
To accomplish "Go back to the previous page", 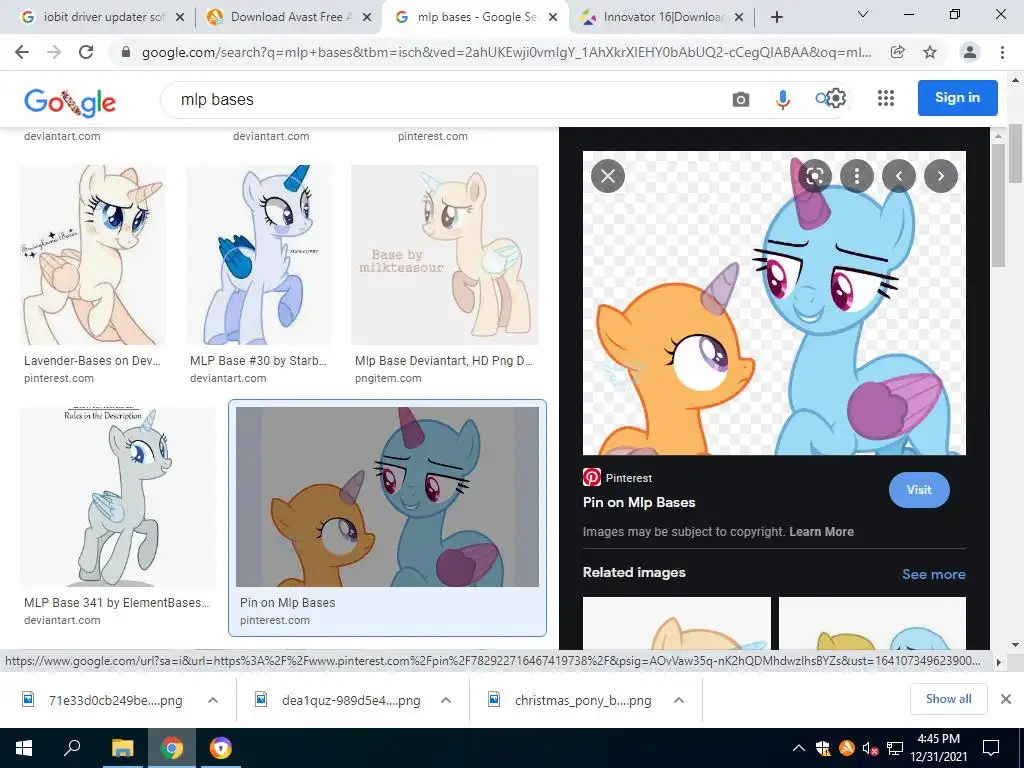I will (x=22, y=52).
